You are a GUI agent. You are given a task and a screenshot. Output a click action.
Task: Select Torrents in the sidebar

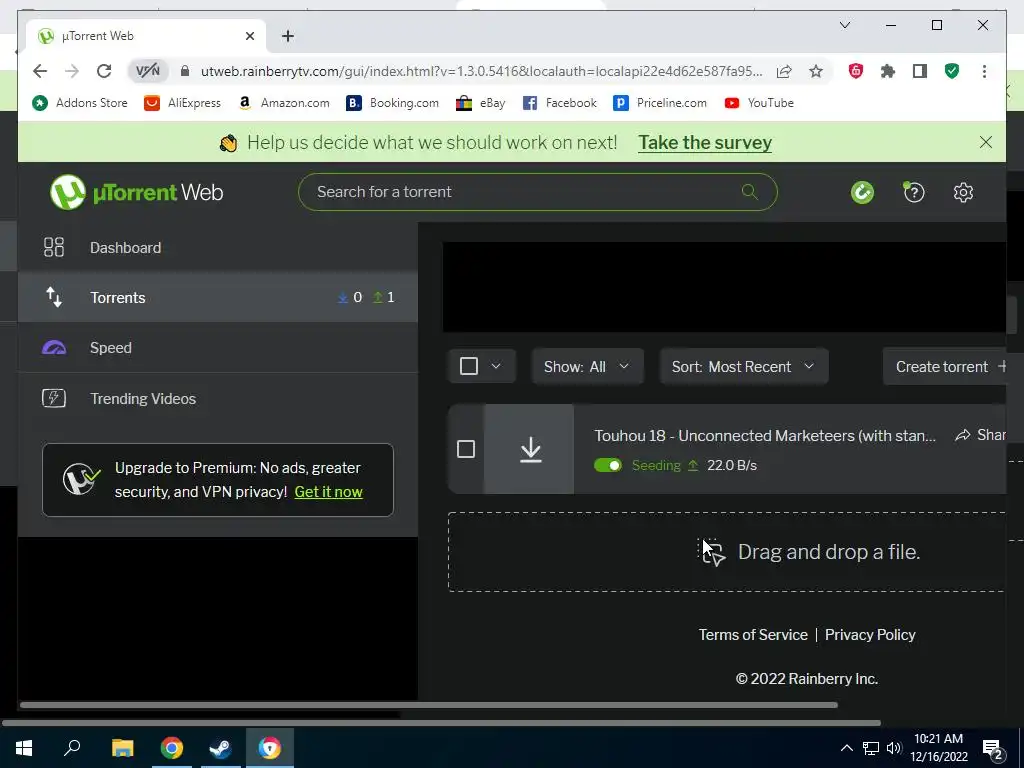coord(218,297)
